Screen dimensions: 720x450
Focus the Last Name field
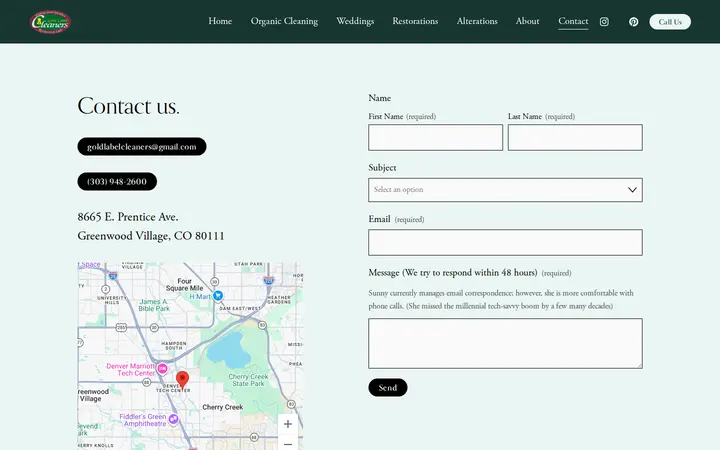pos(575,137)
